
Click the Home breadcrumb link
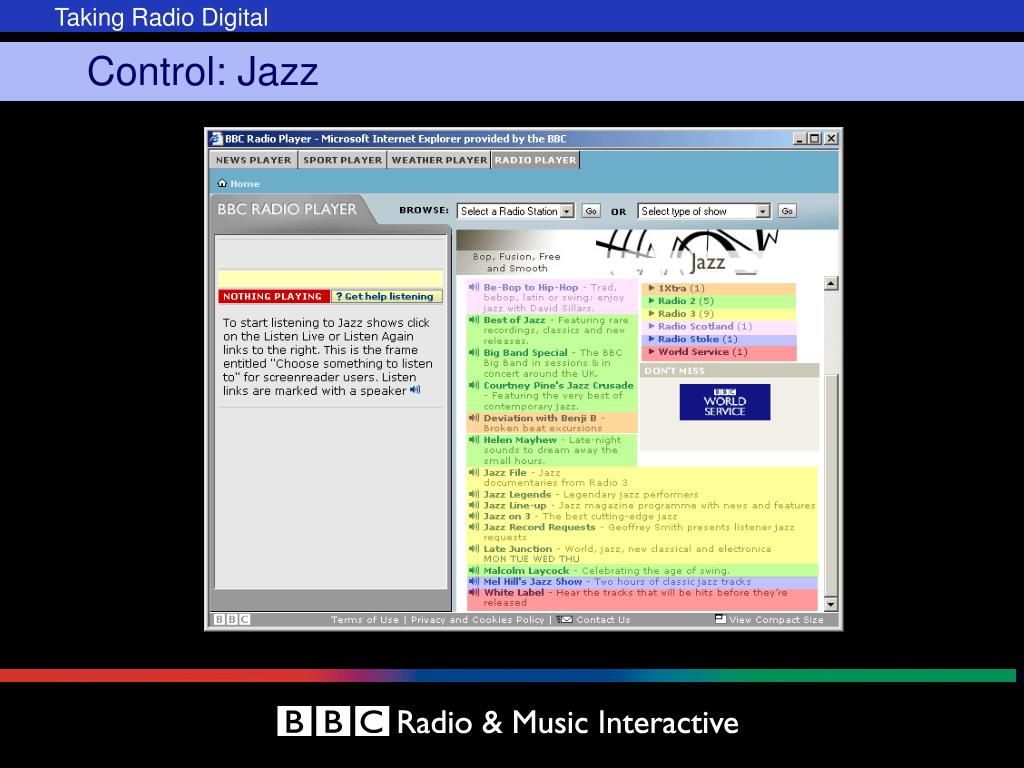click(x=244, y=184)
